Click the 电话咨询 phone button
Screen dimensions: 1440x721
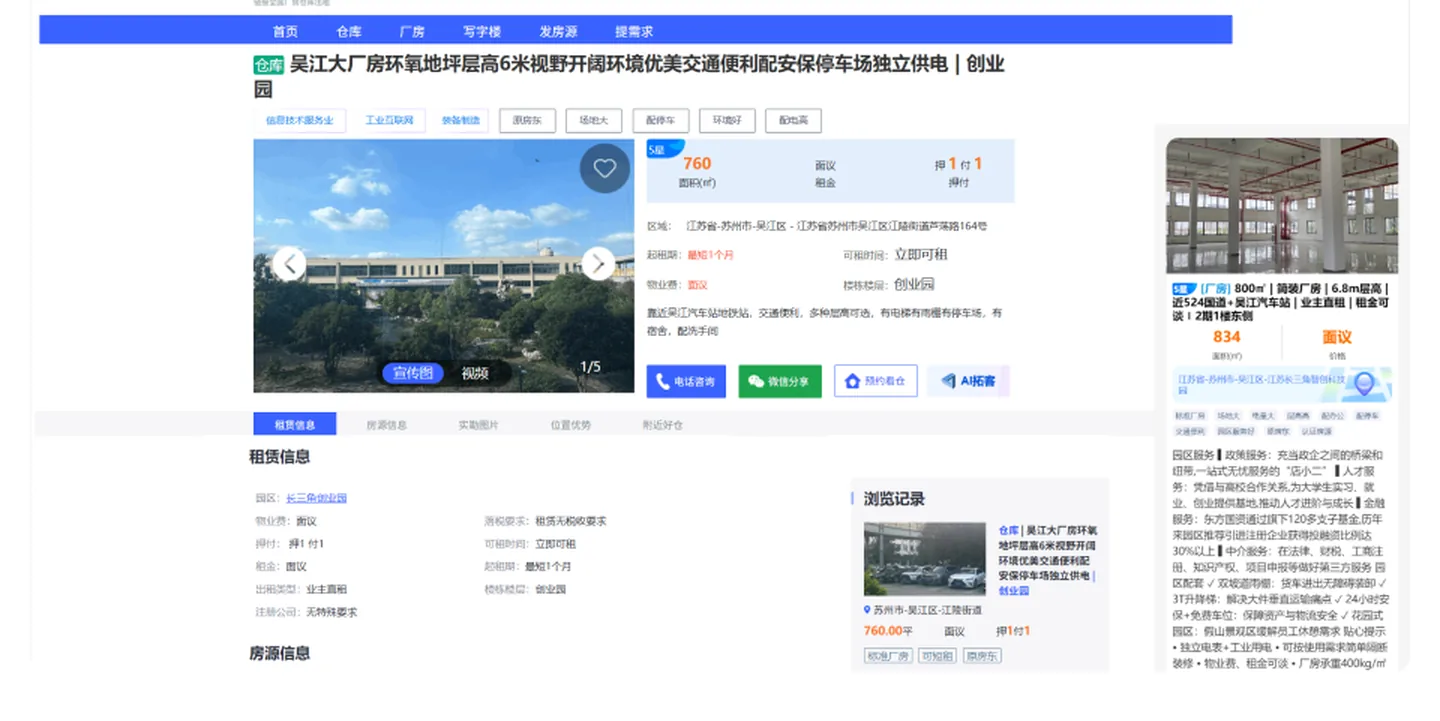[x=686, y=381]
